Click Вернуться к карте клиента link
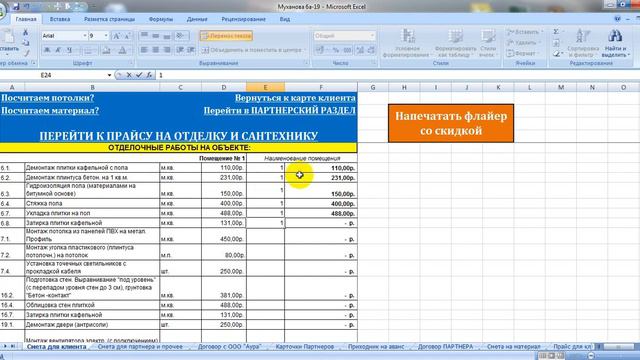Viewport: 640px width, 360px height. click(295, 98)
